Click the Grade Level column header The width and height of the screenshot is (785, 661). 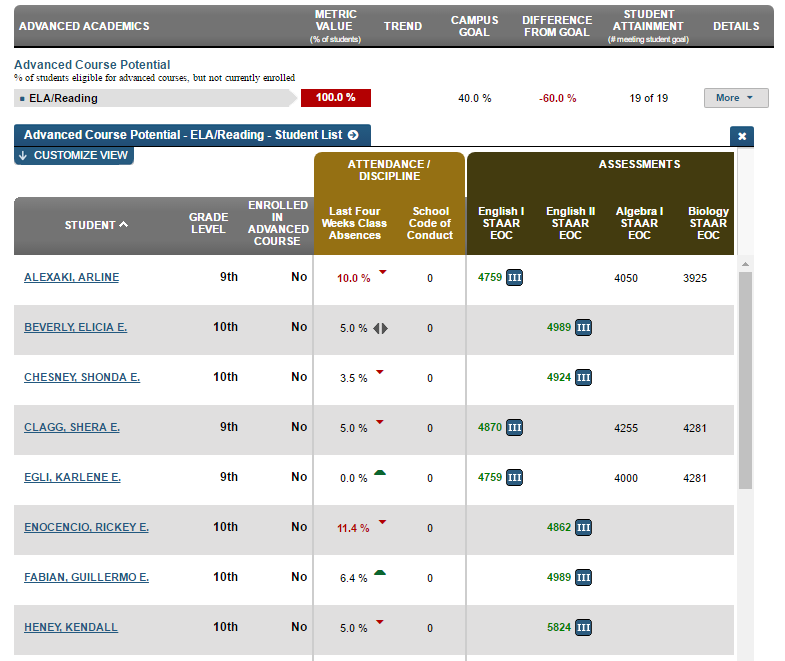208,223
